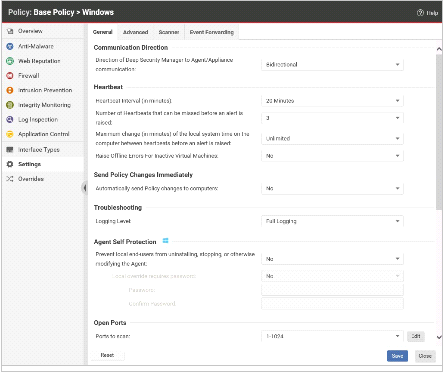Open the Anti-Malware section icon
The height and width of the screenshot is (372, 447).
[x=10, y=46]
